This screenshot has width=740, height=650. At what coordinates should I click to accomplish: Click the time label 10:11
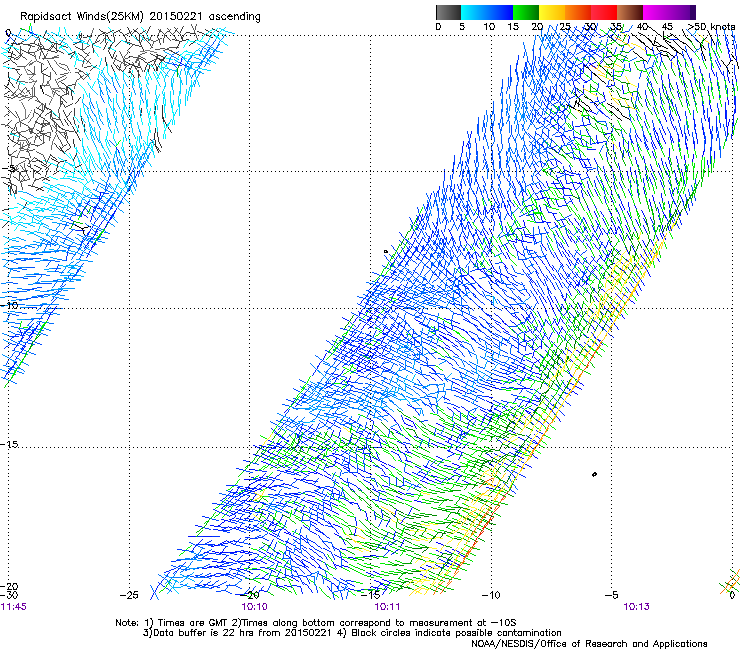coord(387,607)
